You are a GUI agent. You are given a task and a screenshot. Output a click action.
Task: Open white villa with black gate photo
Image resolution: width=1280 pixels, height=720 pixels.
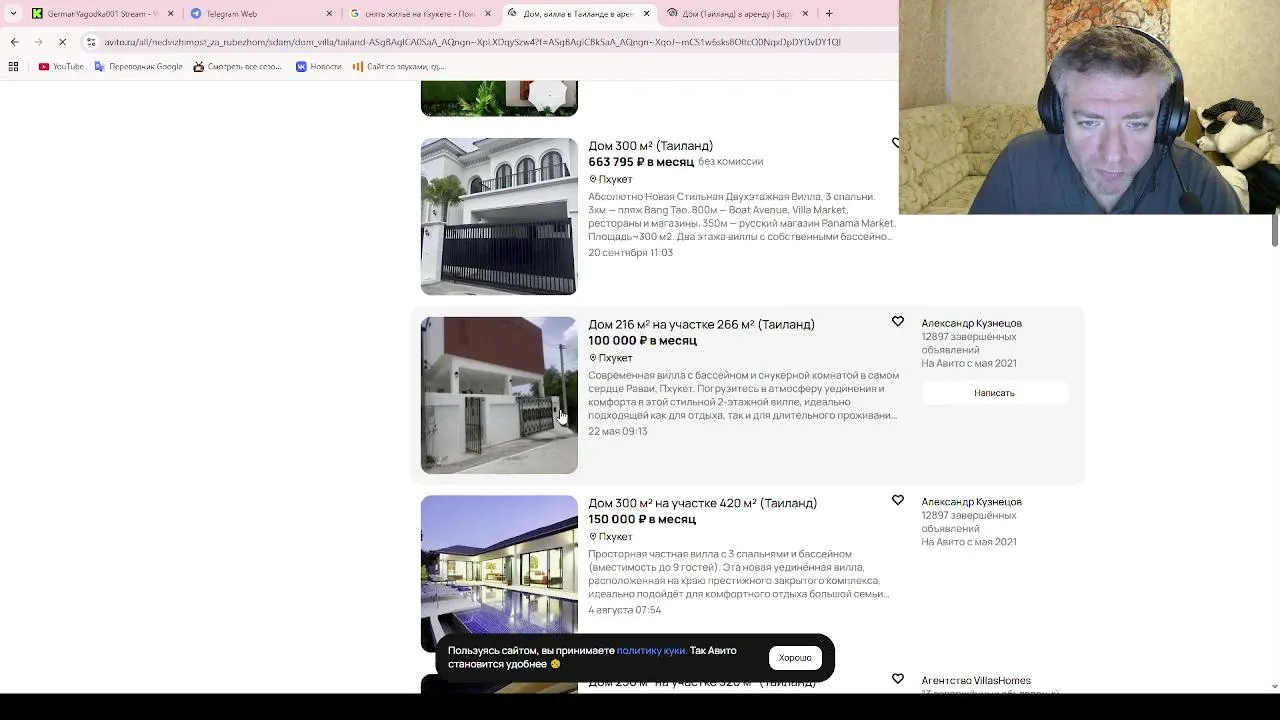click(x=499, y=216)
